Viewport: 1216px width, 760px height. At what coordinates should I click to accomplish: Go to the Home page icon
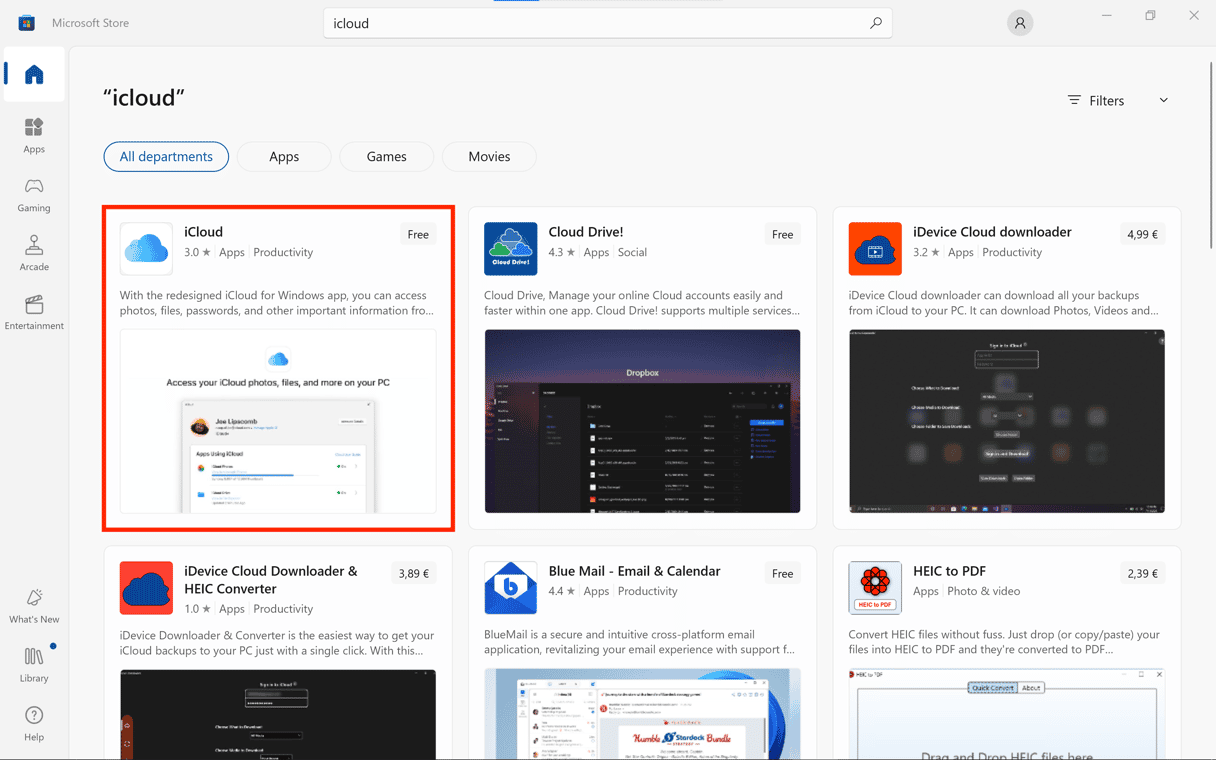[x=34, y=75]
